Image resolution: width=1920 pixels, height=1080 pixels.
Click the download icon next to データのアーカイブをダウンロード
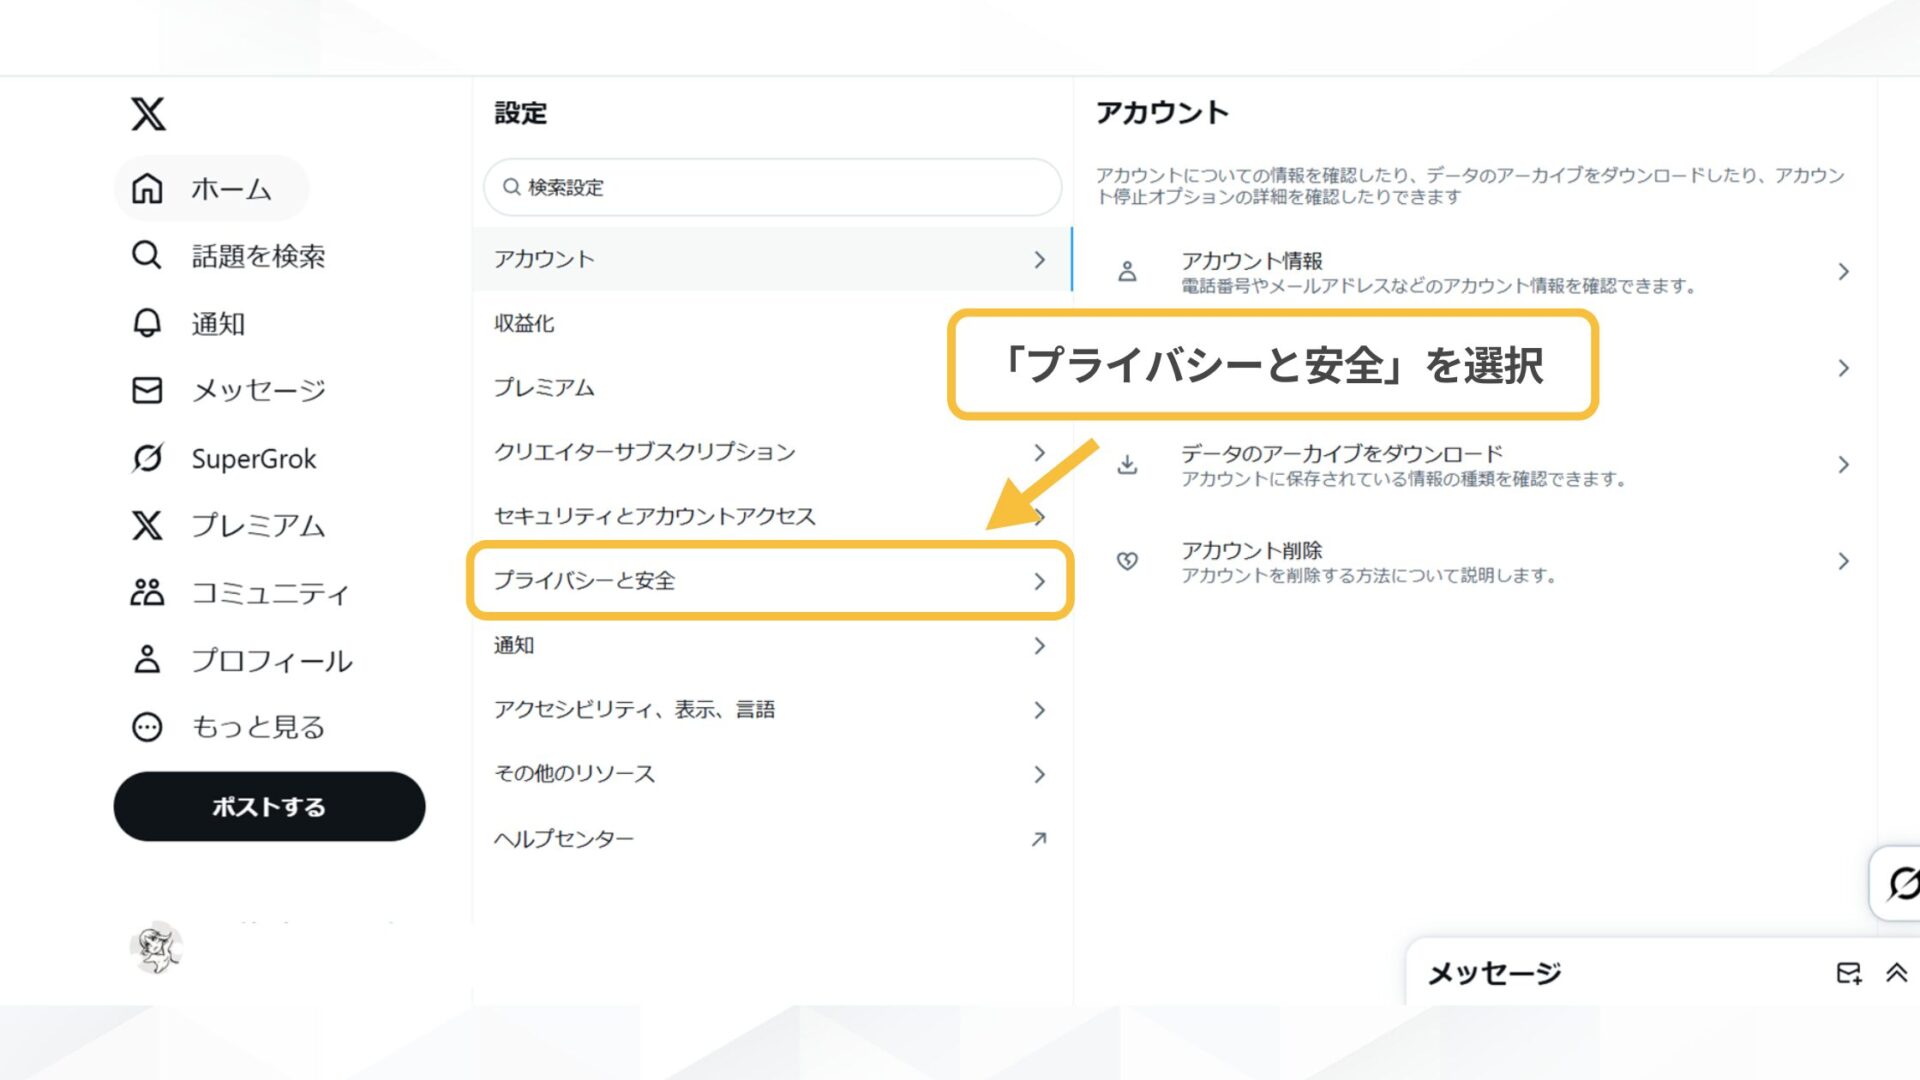(x=1128, y=463)
